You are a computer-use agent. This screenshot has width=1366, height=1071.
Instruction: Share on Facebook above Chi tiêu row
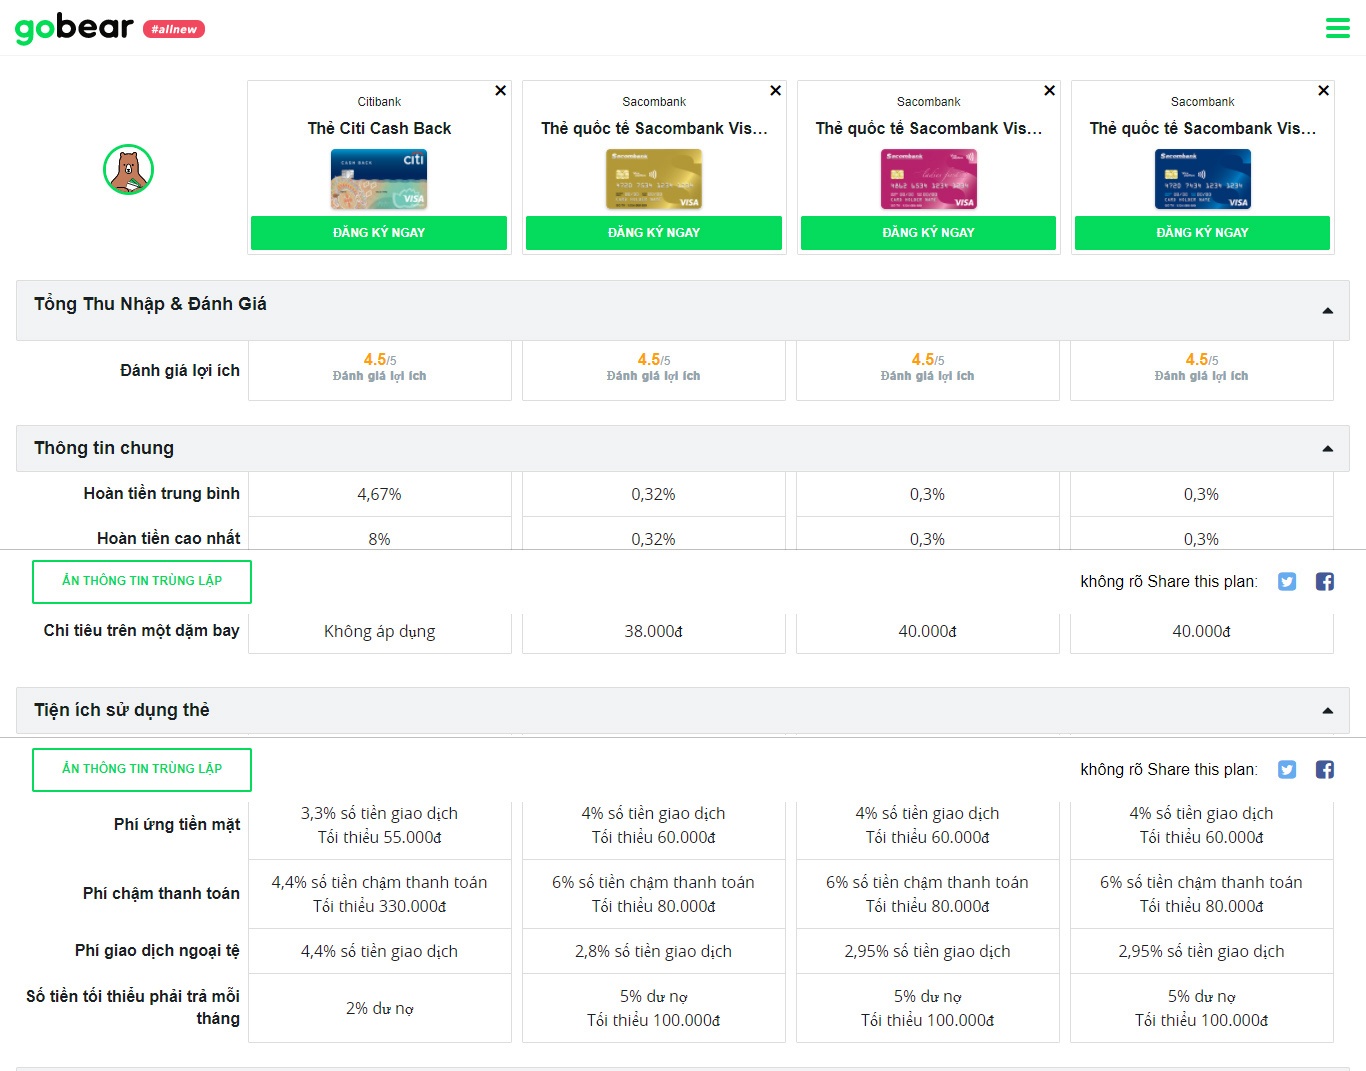[1325, 582]
